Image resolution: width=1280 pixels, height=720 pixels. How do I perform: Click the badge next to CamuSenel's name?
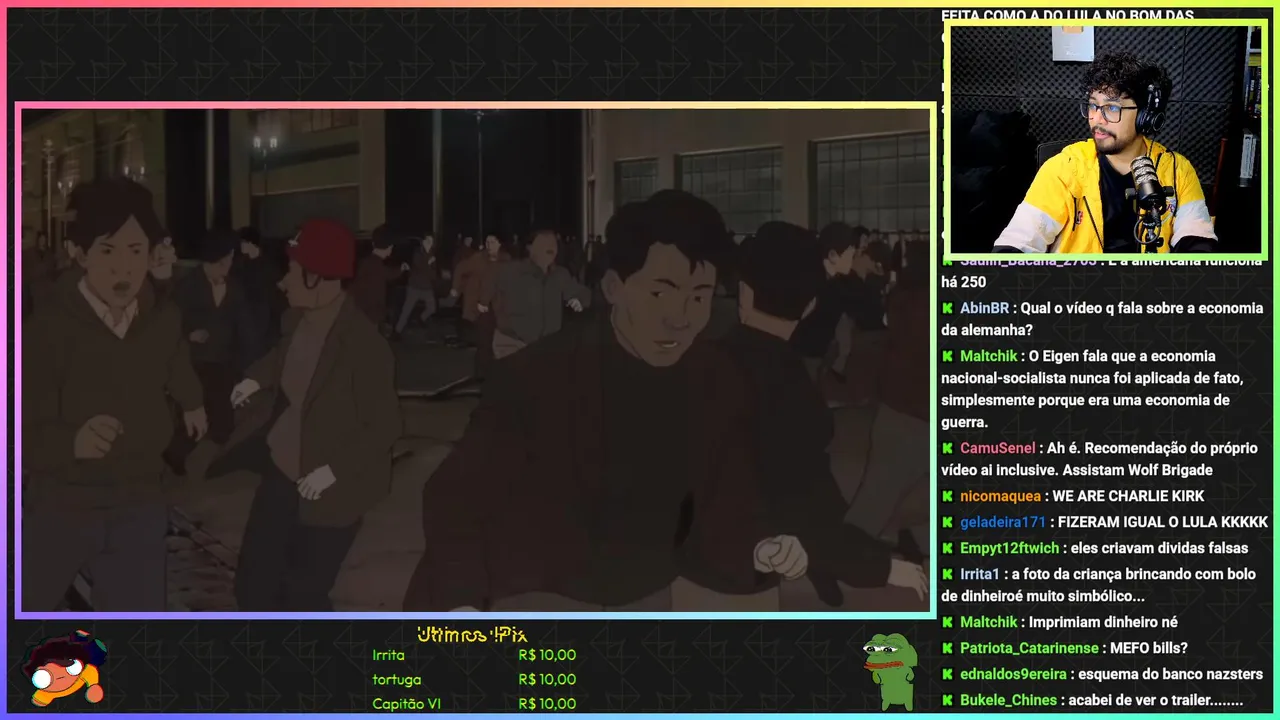947,448
